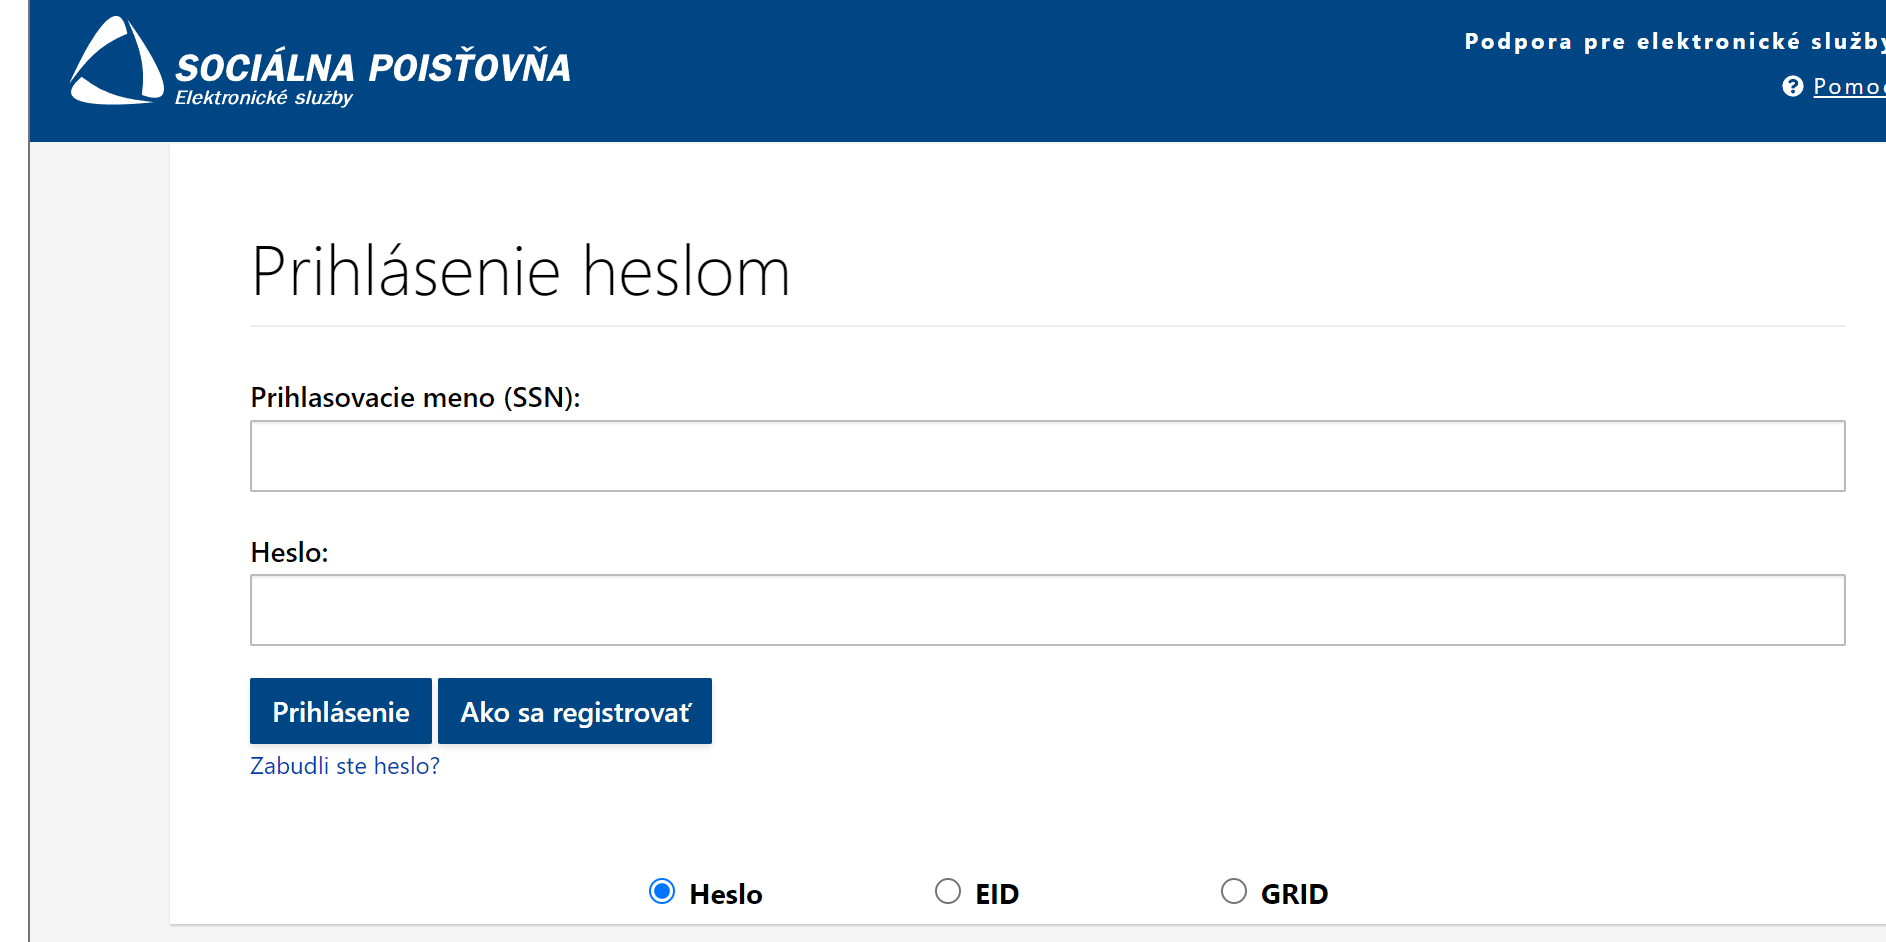Click the SOCIÁLNA POISŤOVŇA header title text
Screen dimensions: 1886x942
click(372, 68)
